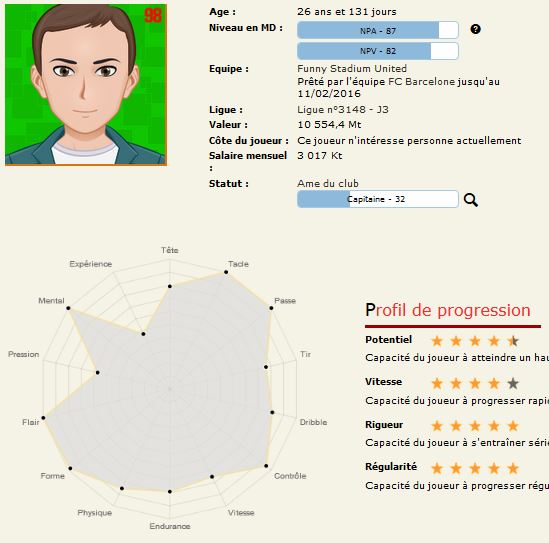Click the question mark help icon
This screenshot has width=549, height=543.
[475, 29]
